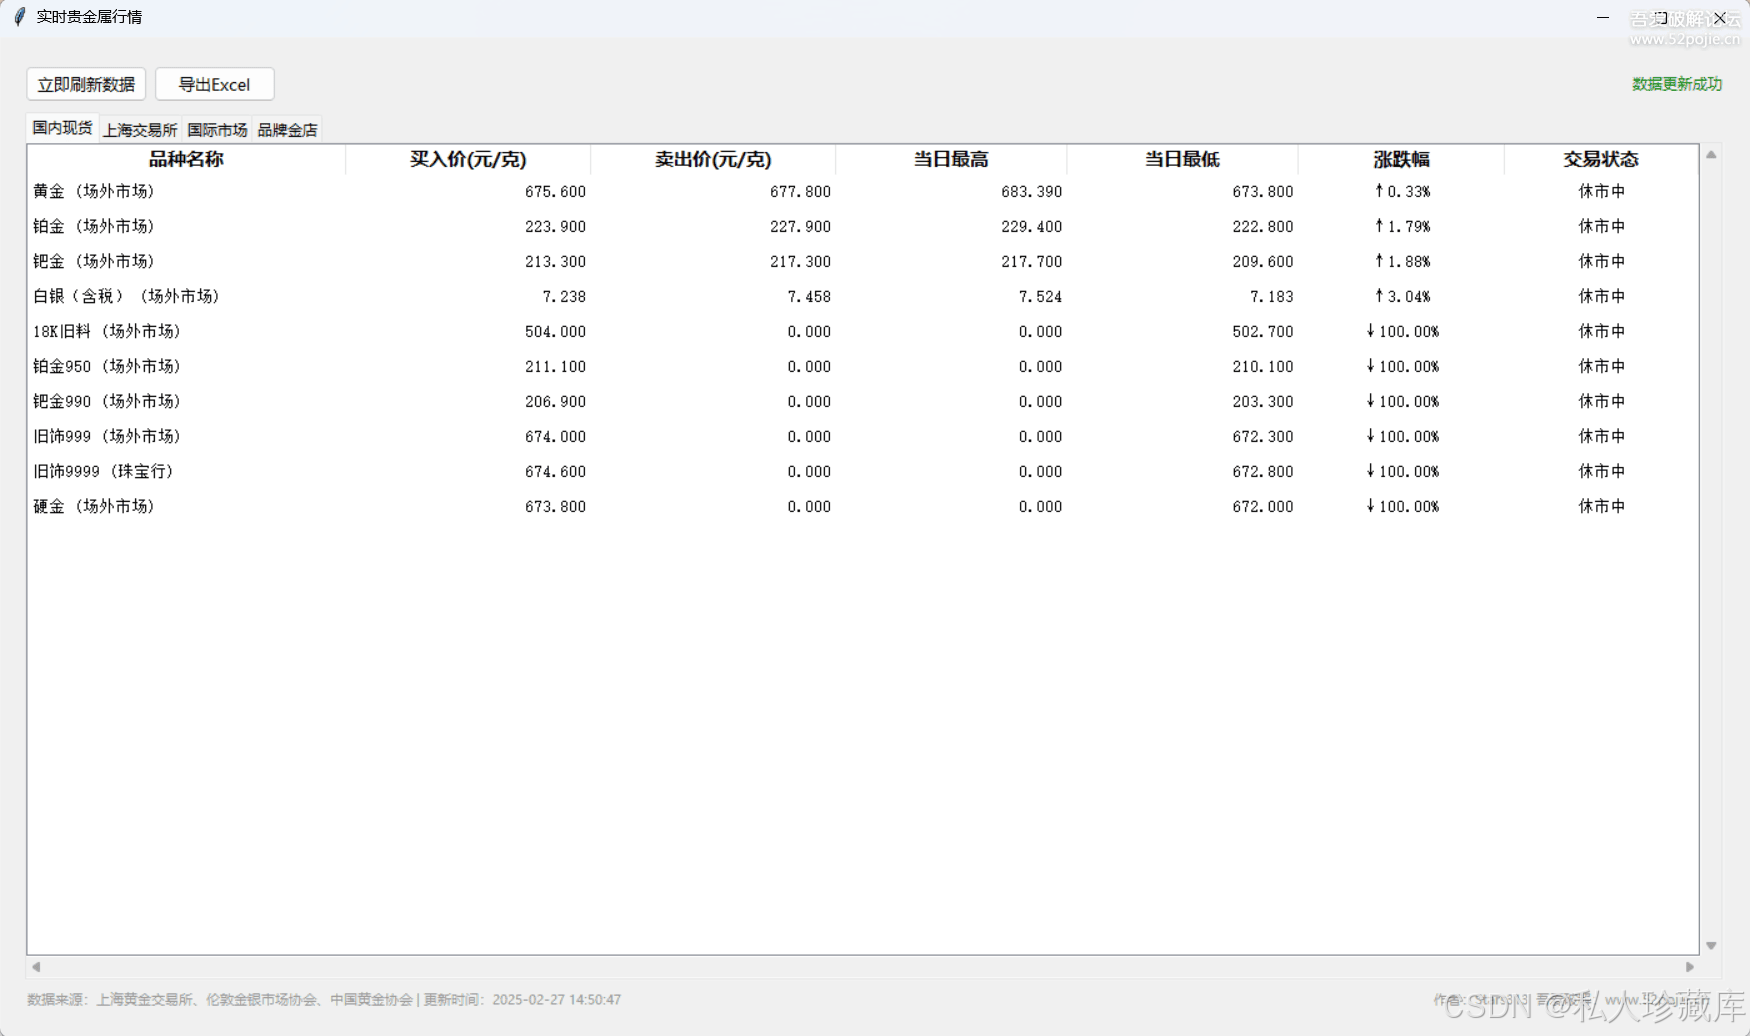
Task: Click the 当日最低 column header
Action: point(1182,159)
